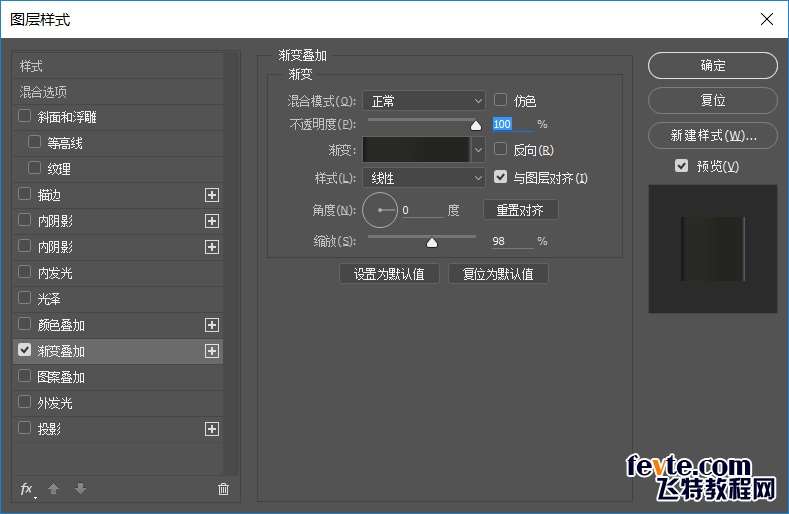Toggle the 预览 checkbox
Screen dimensions: 789x514
tap(681, 166)
